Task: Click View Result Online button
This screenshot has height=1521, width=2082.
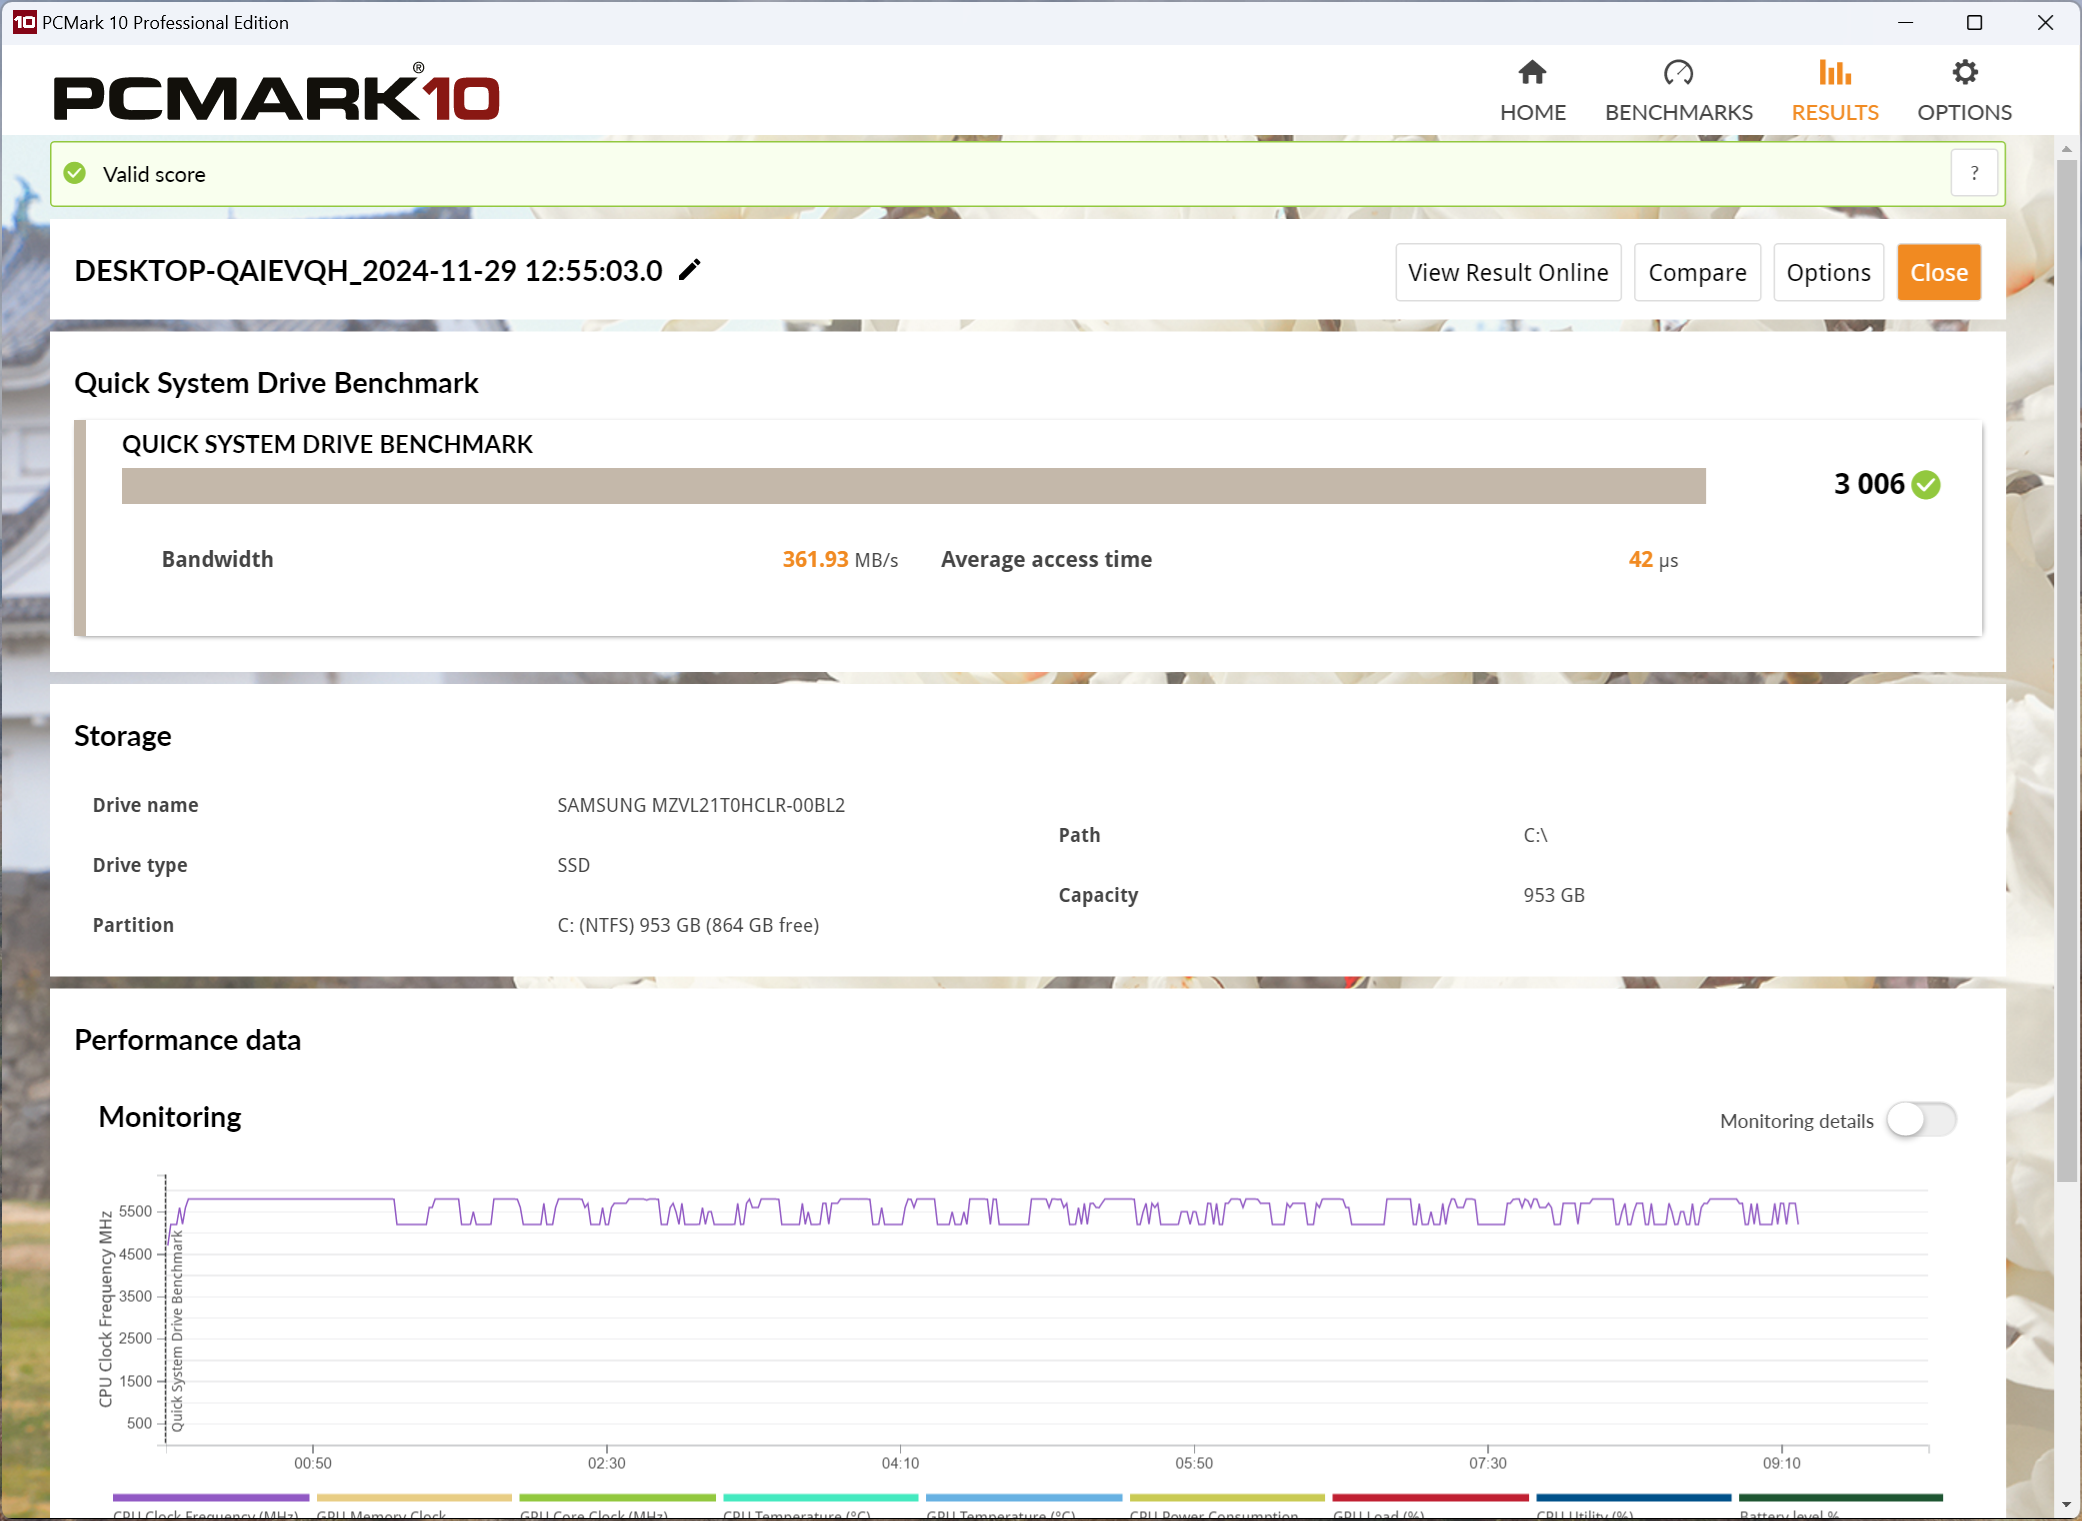Action: point(1507,272)
